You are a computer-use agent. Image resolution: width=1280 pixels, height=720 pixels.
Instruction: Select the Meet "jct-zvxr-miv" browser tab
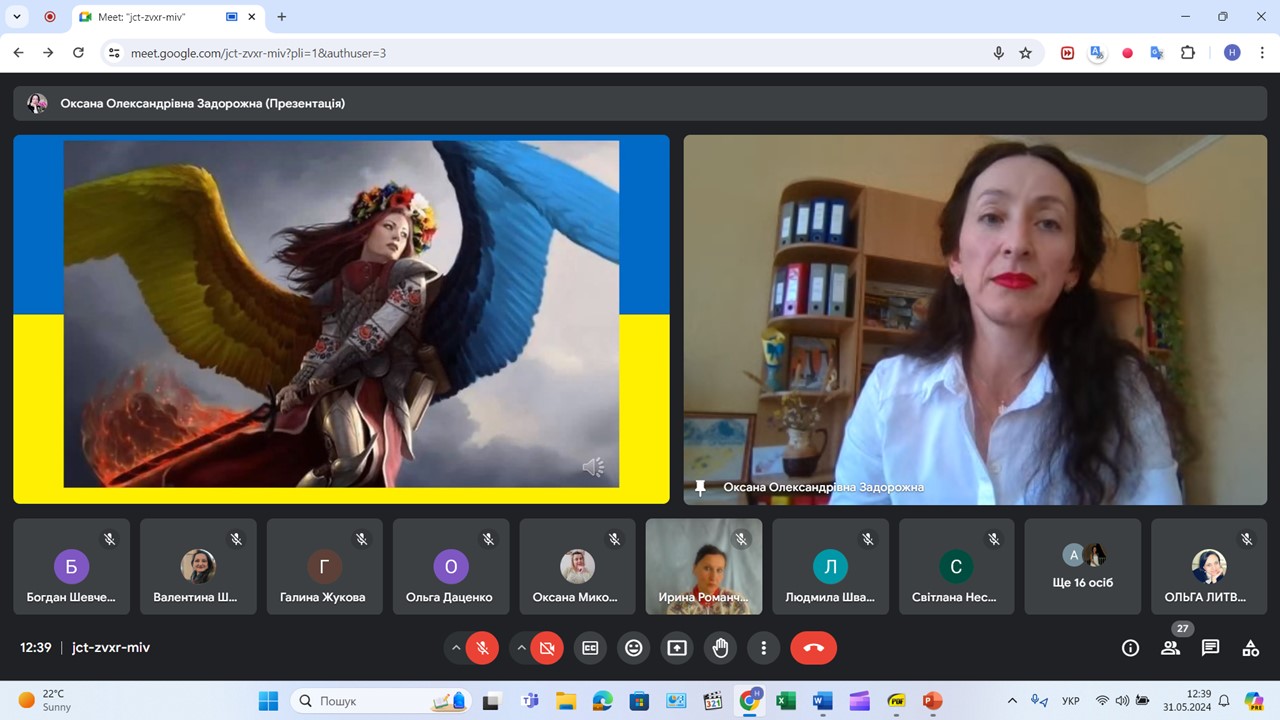(x=150, y=17)
